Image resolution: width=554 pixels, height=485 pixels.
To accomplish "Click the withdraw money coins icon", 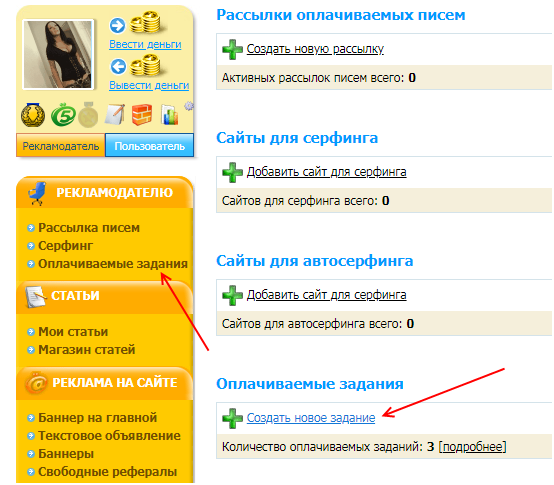I will pos(145,66).
